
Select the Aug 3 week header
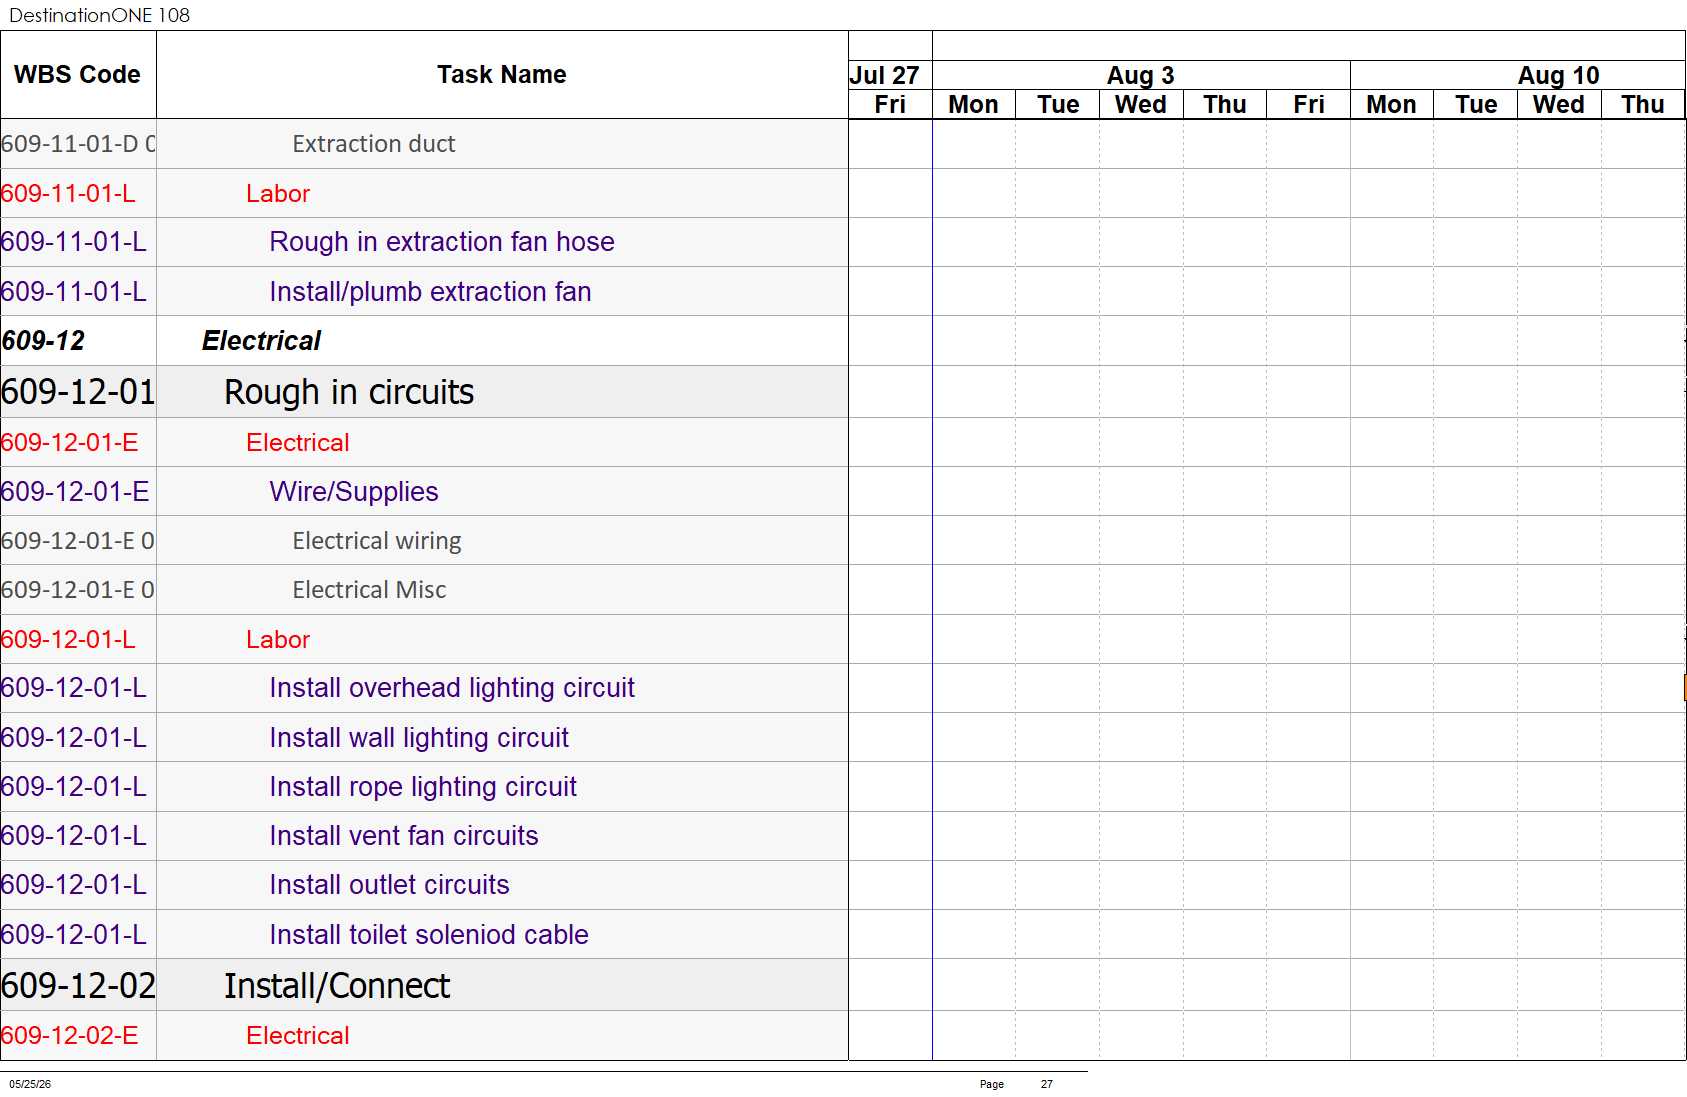click(1140, 76)
